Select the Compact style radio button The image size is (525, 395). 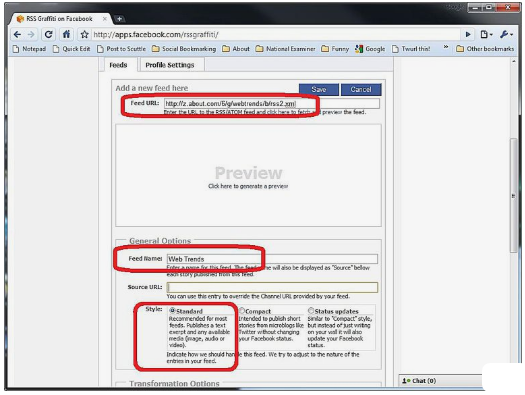242,310
